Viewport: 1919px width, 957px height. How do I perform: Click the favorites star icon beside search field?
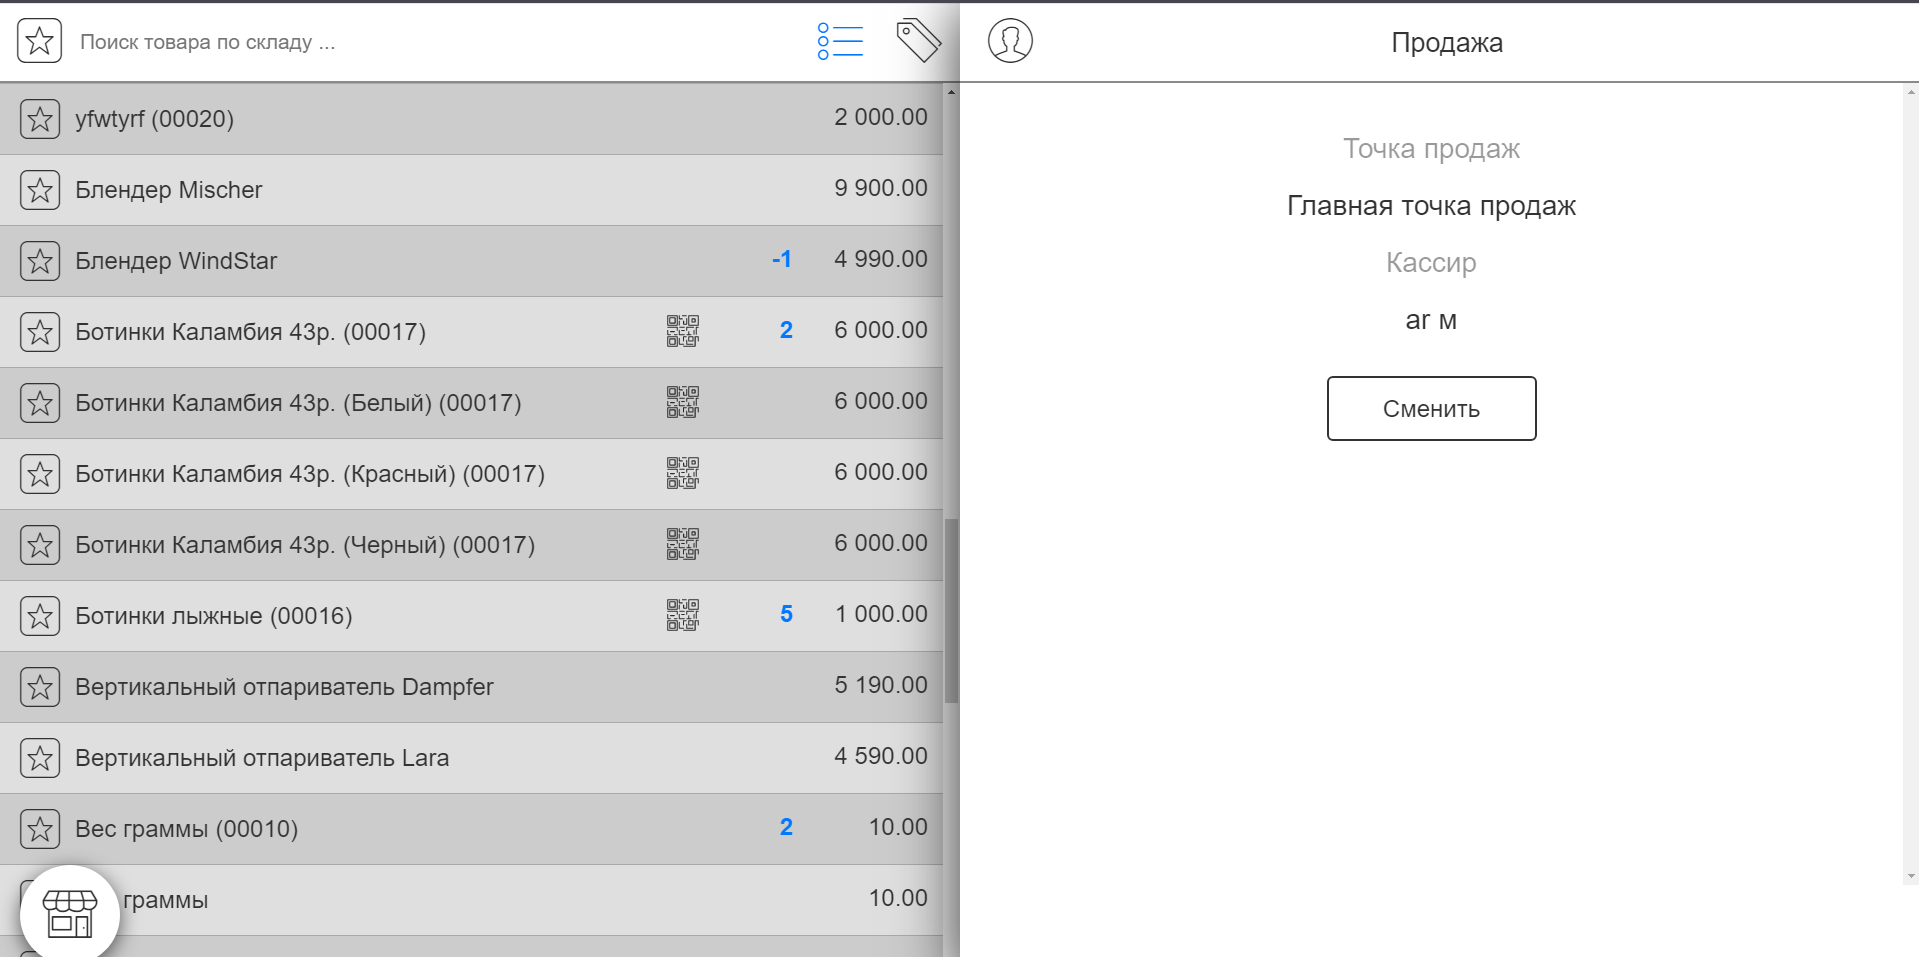coord(40,41)
